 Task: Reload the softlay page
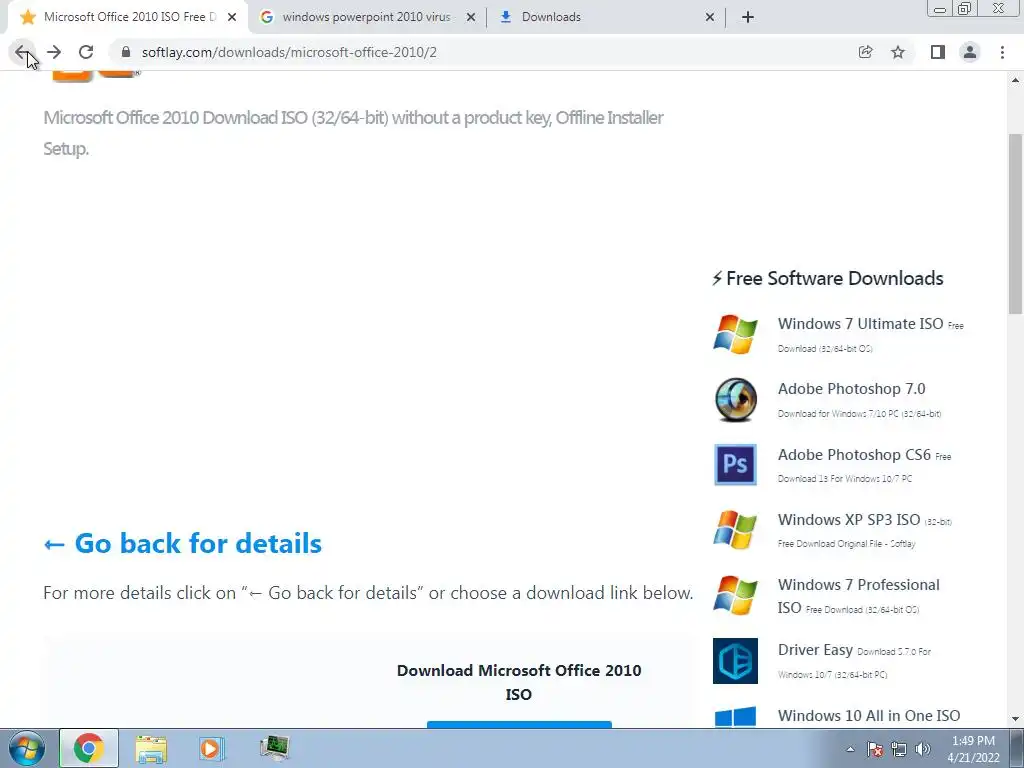(x=86, y=52)
